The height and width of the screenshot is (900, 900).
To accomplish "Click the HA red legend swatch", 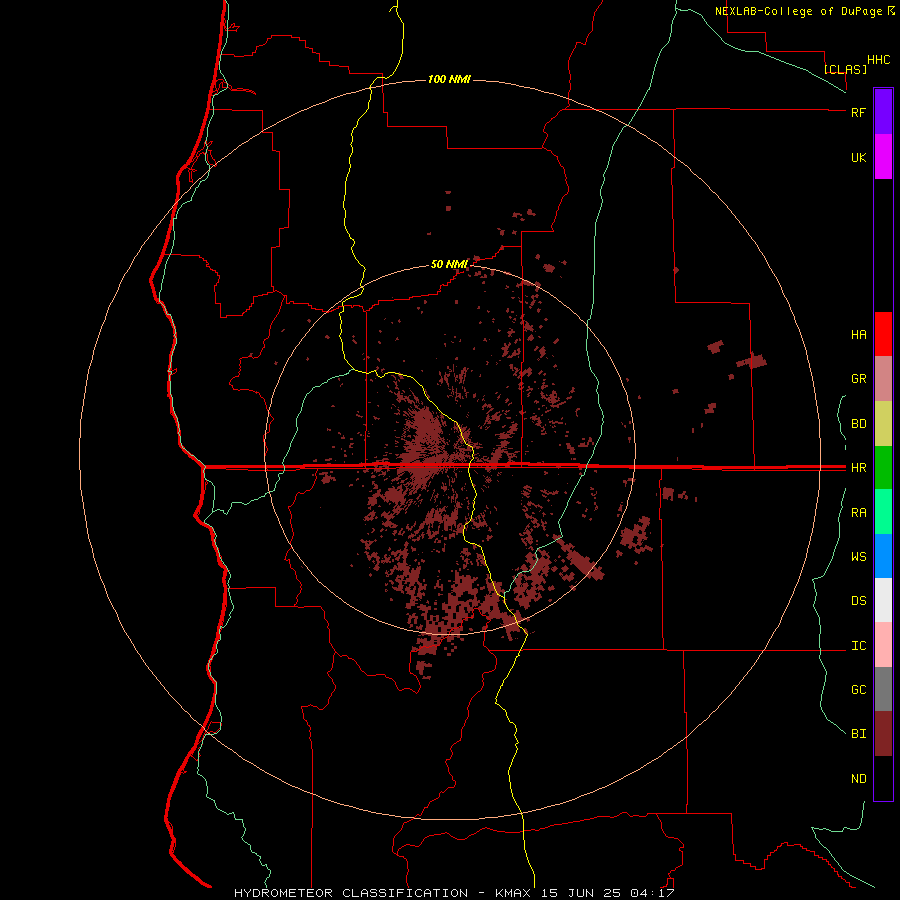I will pyautogui.click(x=883, y=334).
